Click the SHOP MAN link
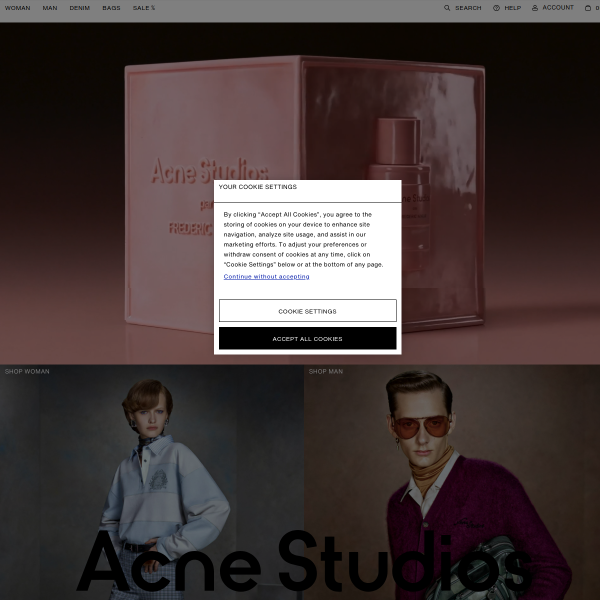600x600 pixels. tap(326, 372)
